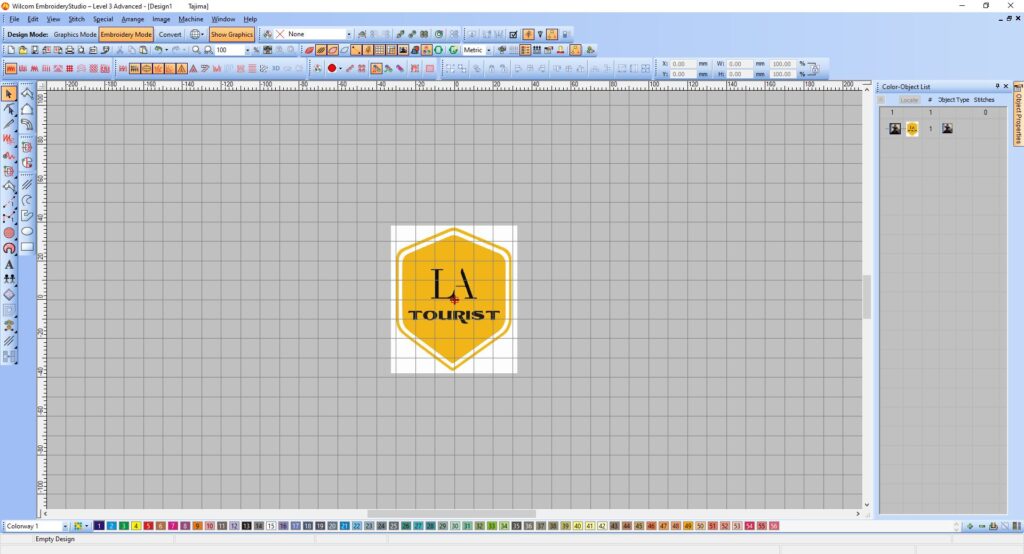Click the 3D effect icon
Viewport: 1024px width, 554px height.
click(x=276, y=68)
